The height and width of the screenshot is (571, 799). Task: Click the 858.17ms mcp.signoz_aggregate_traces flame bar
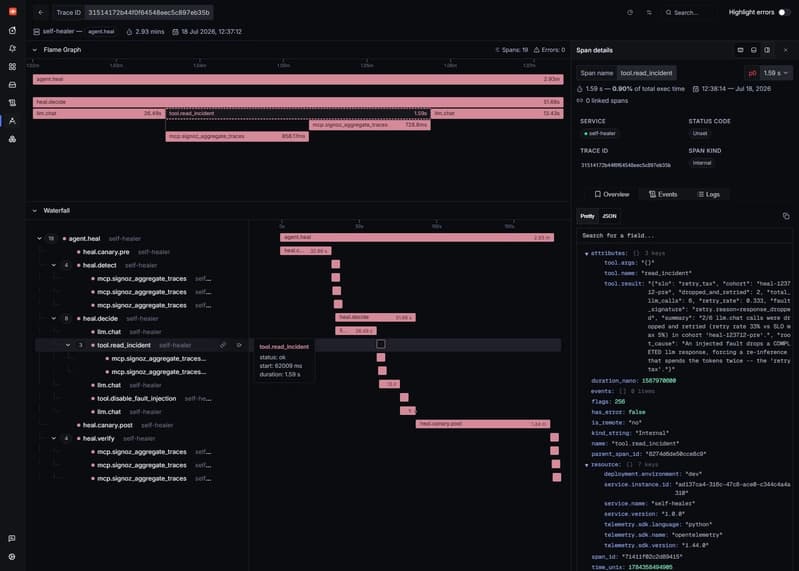pos(237,136)
